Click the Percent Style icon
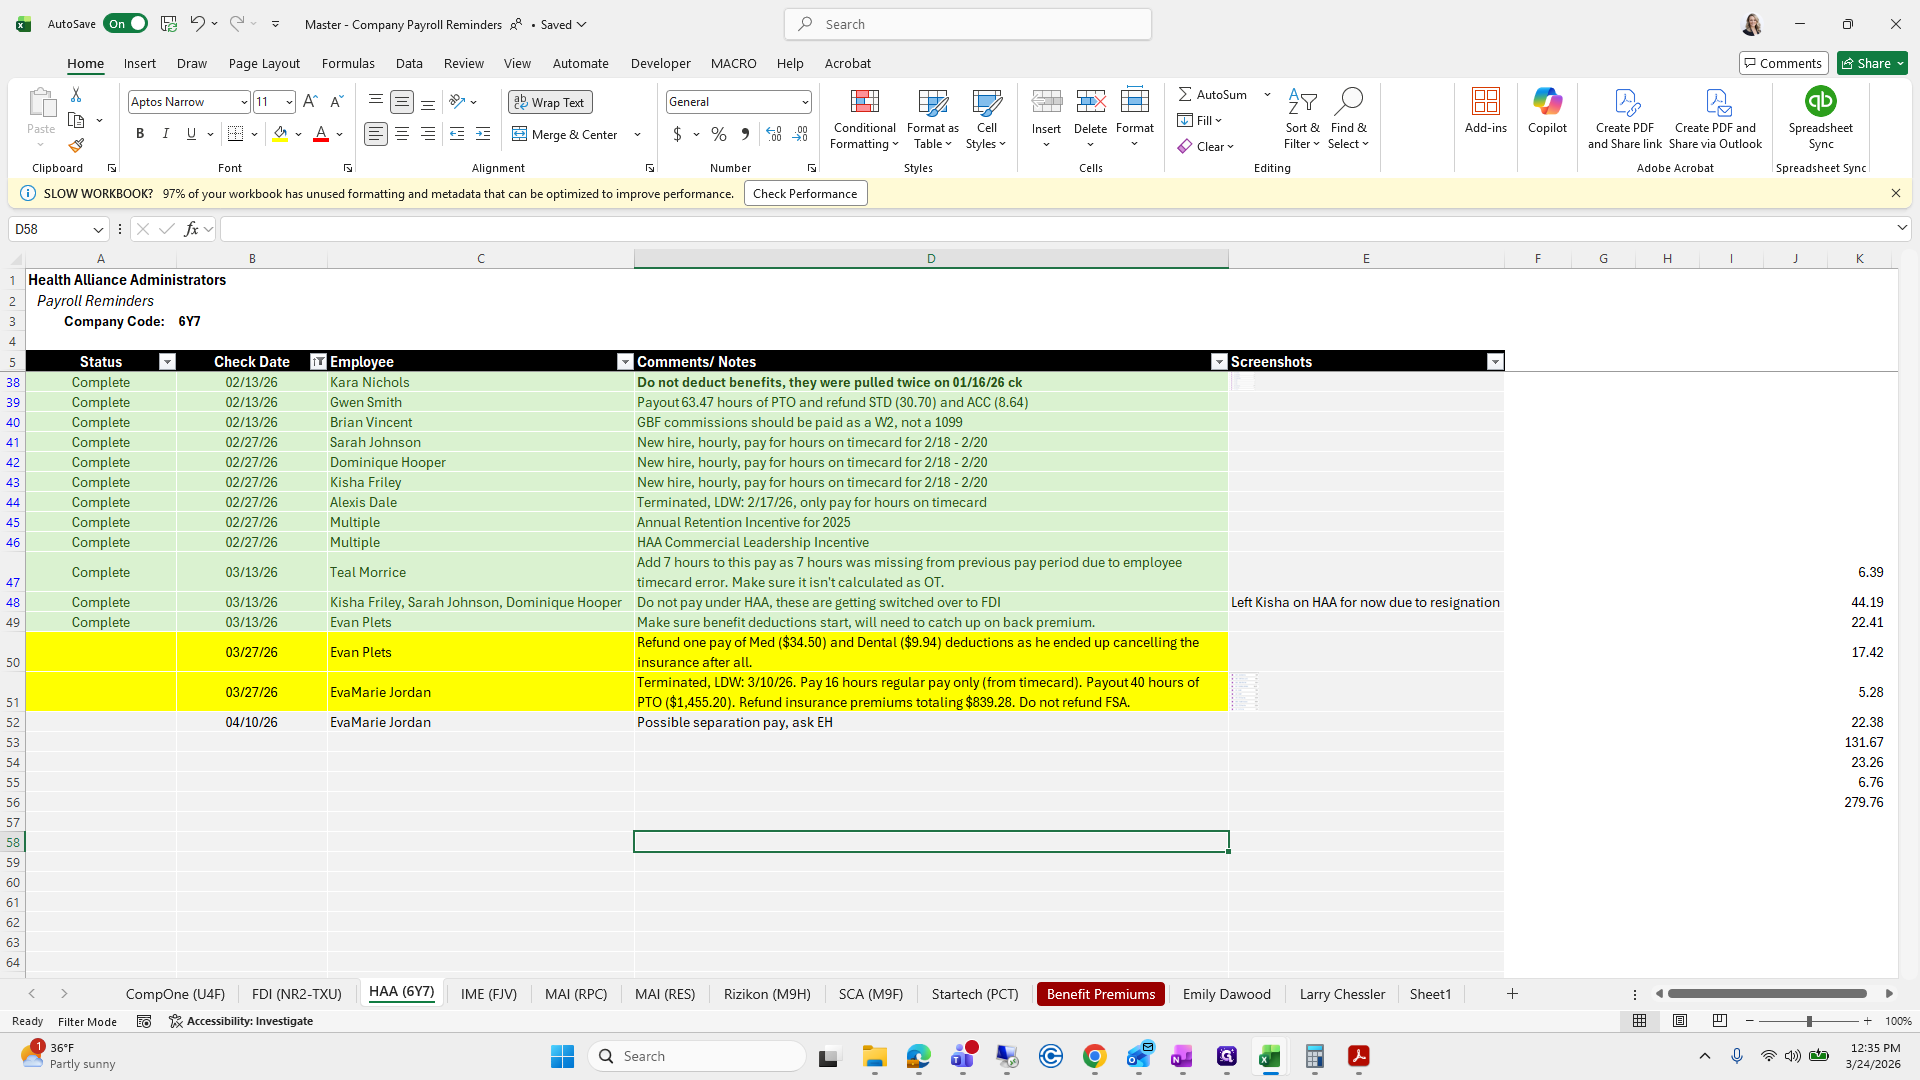This screenshot has width=1920, height=1080. click(719, 134)
